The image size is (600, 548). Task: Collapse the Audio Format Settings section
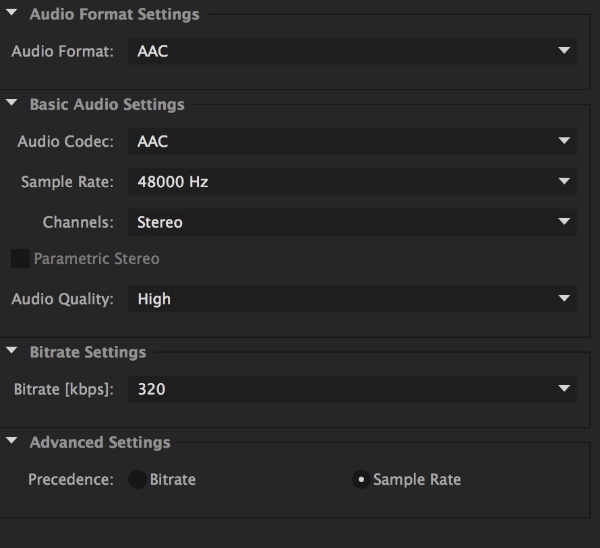pyautogui.click(x=12, y=12)
